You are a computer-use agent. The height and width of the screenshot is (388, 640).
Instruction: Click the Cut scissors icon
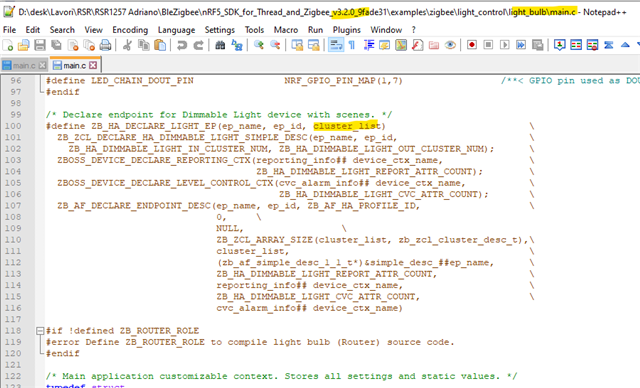pyautogui.click(x=127, y=45)
